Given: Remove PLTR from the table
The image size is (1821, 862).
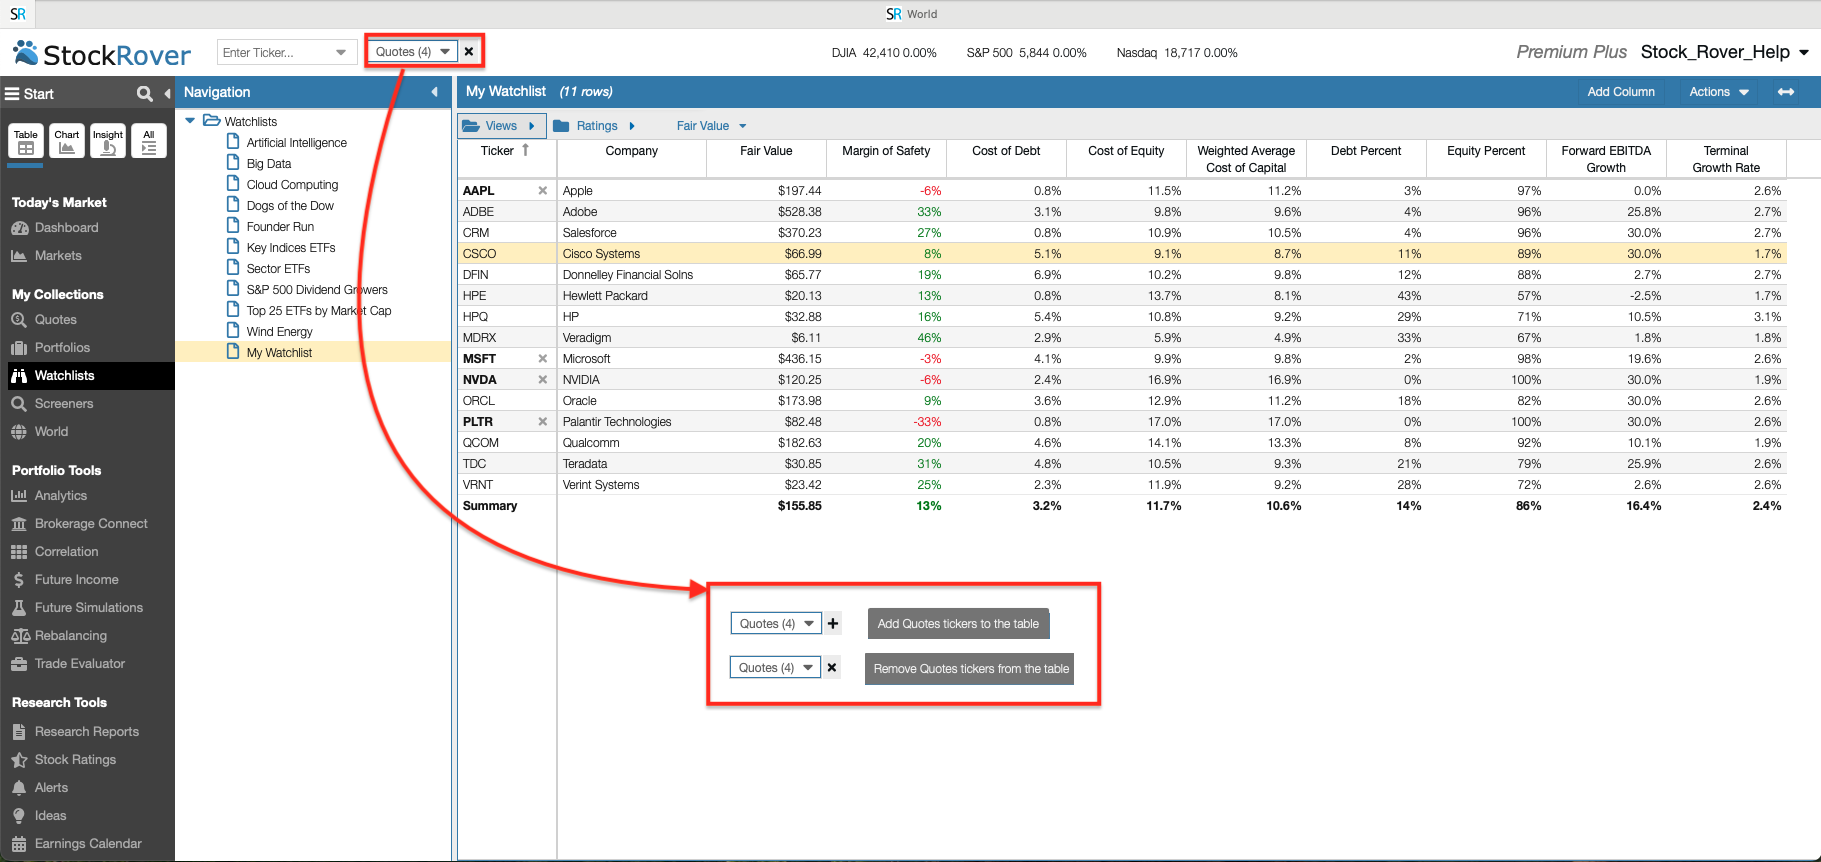Looking at the screenshot, I should click(x=543, y=422).
